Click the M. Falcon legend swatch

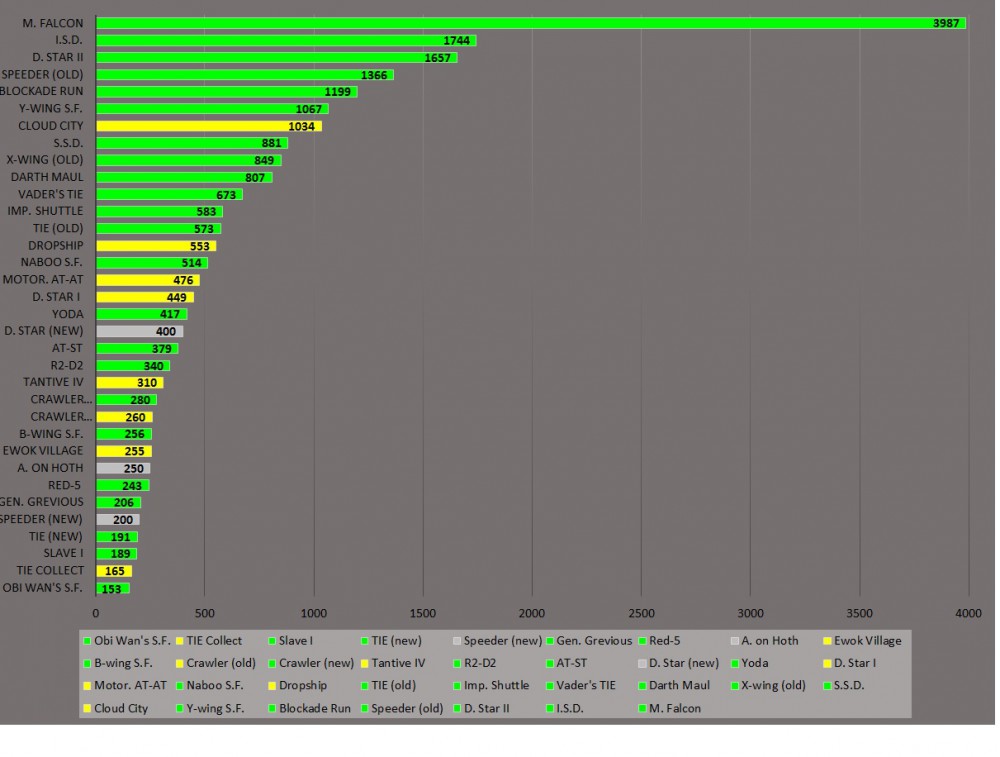[642, 709]
